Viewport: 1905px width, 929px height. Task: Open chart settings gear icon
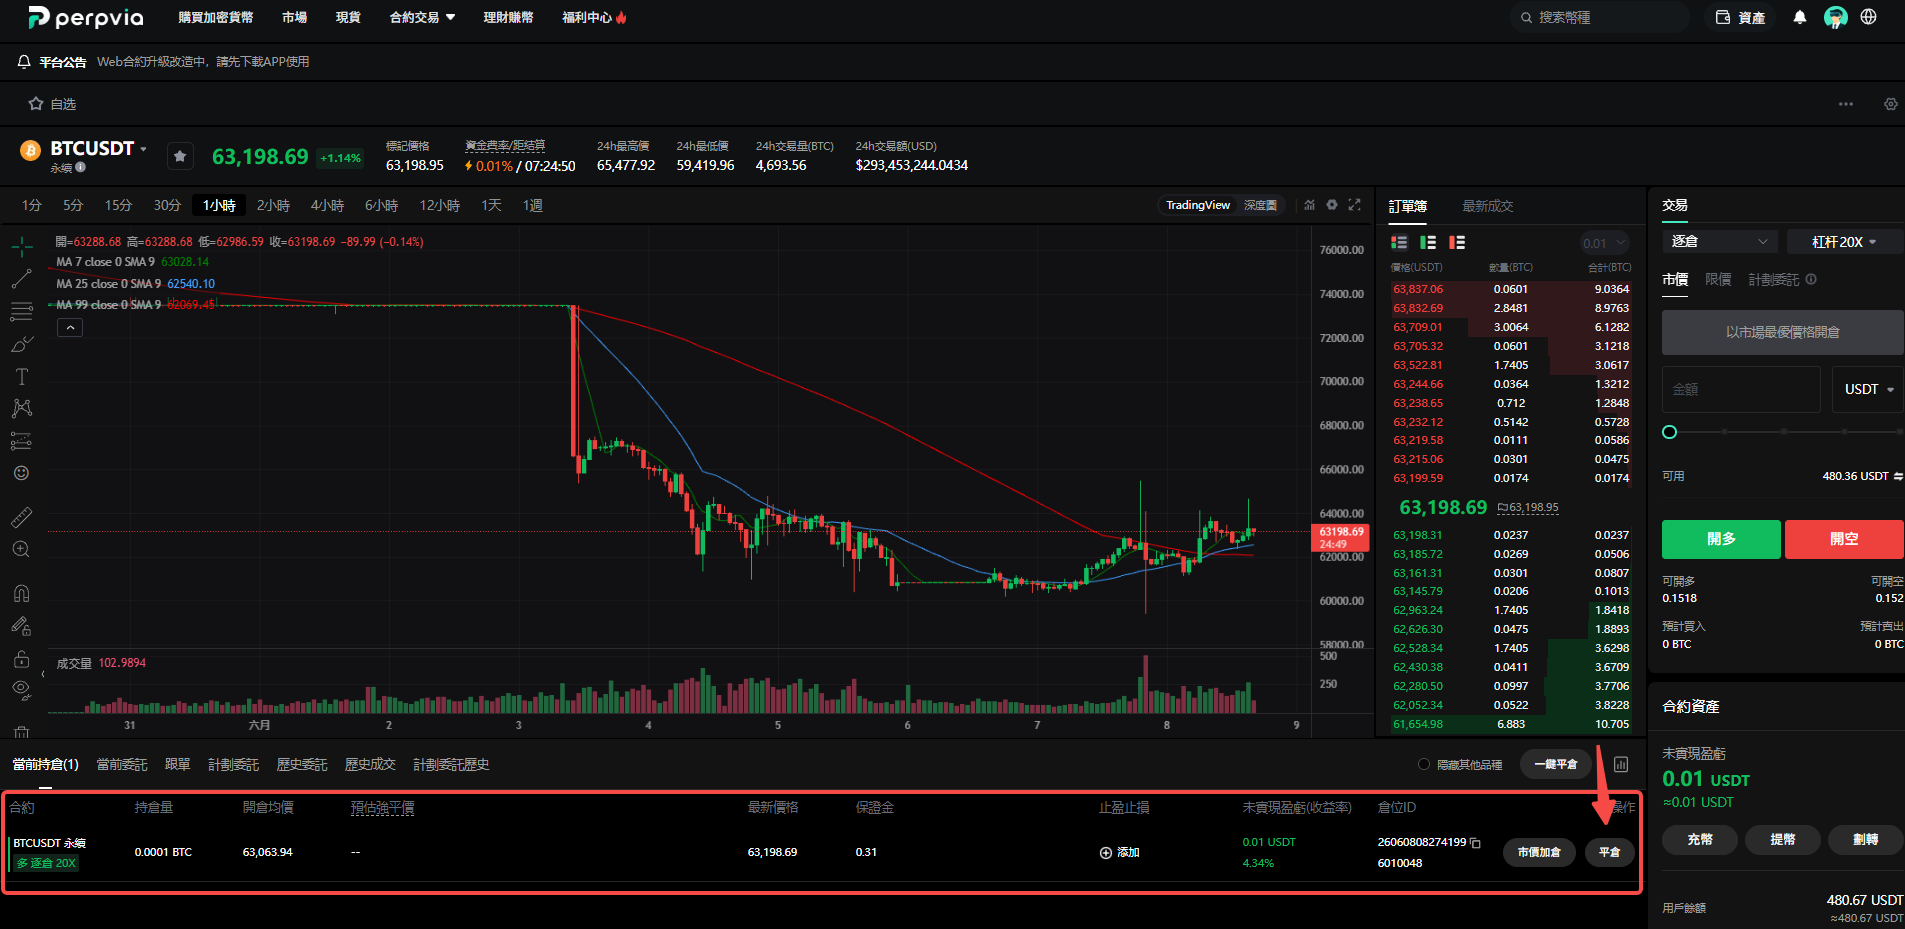point(1332,205)
